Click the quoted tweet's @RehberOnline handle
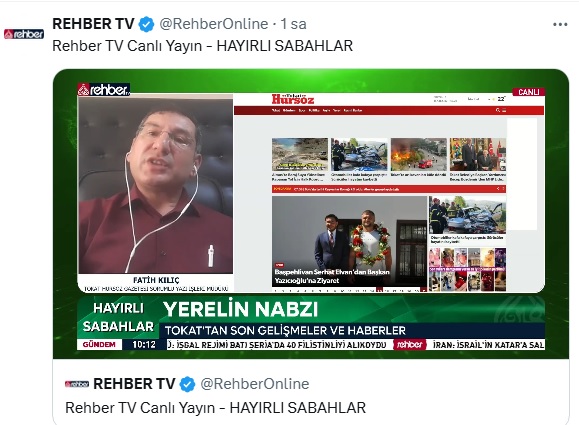 coord(255,384)
